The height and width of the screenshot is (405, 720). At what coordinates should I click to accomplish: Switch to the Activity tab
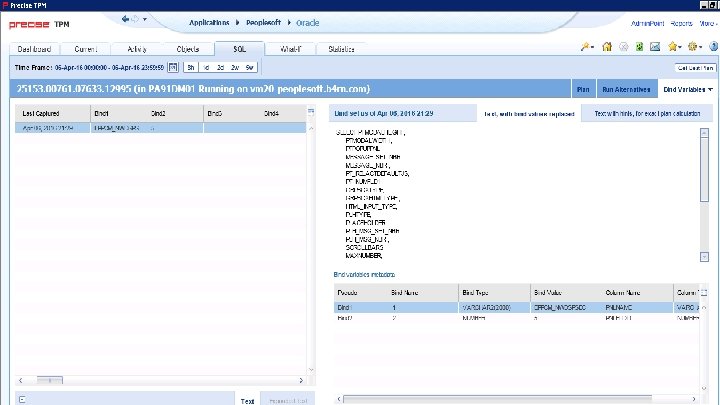tap(137, 49)
